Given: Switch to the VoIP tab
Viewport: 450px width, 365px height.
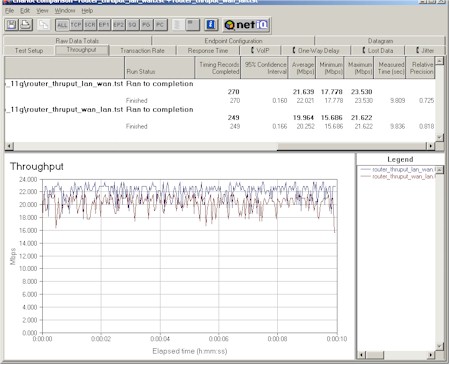Looking at the screenshot, I should [x=260, y=51].
